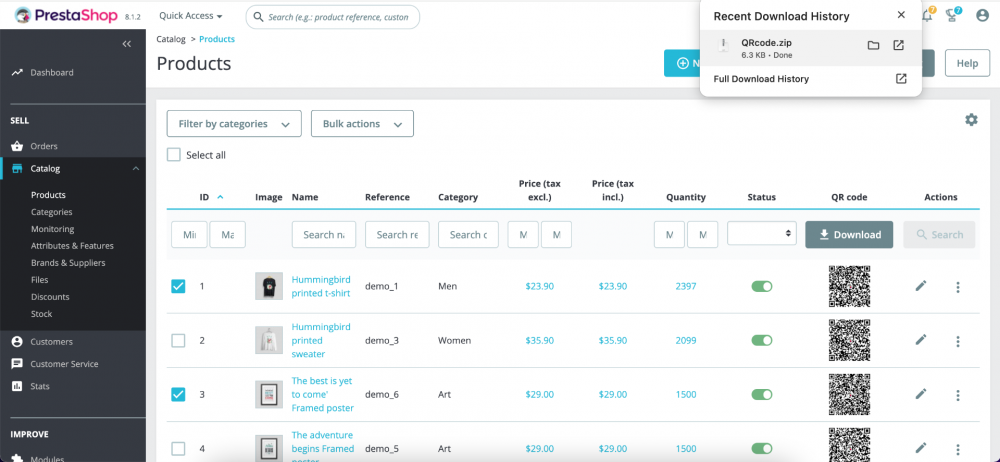Open Stats in the sidebar

point(40,386)
